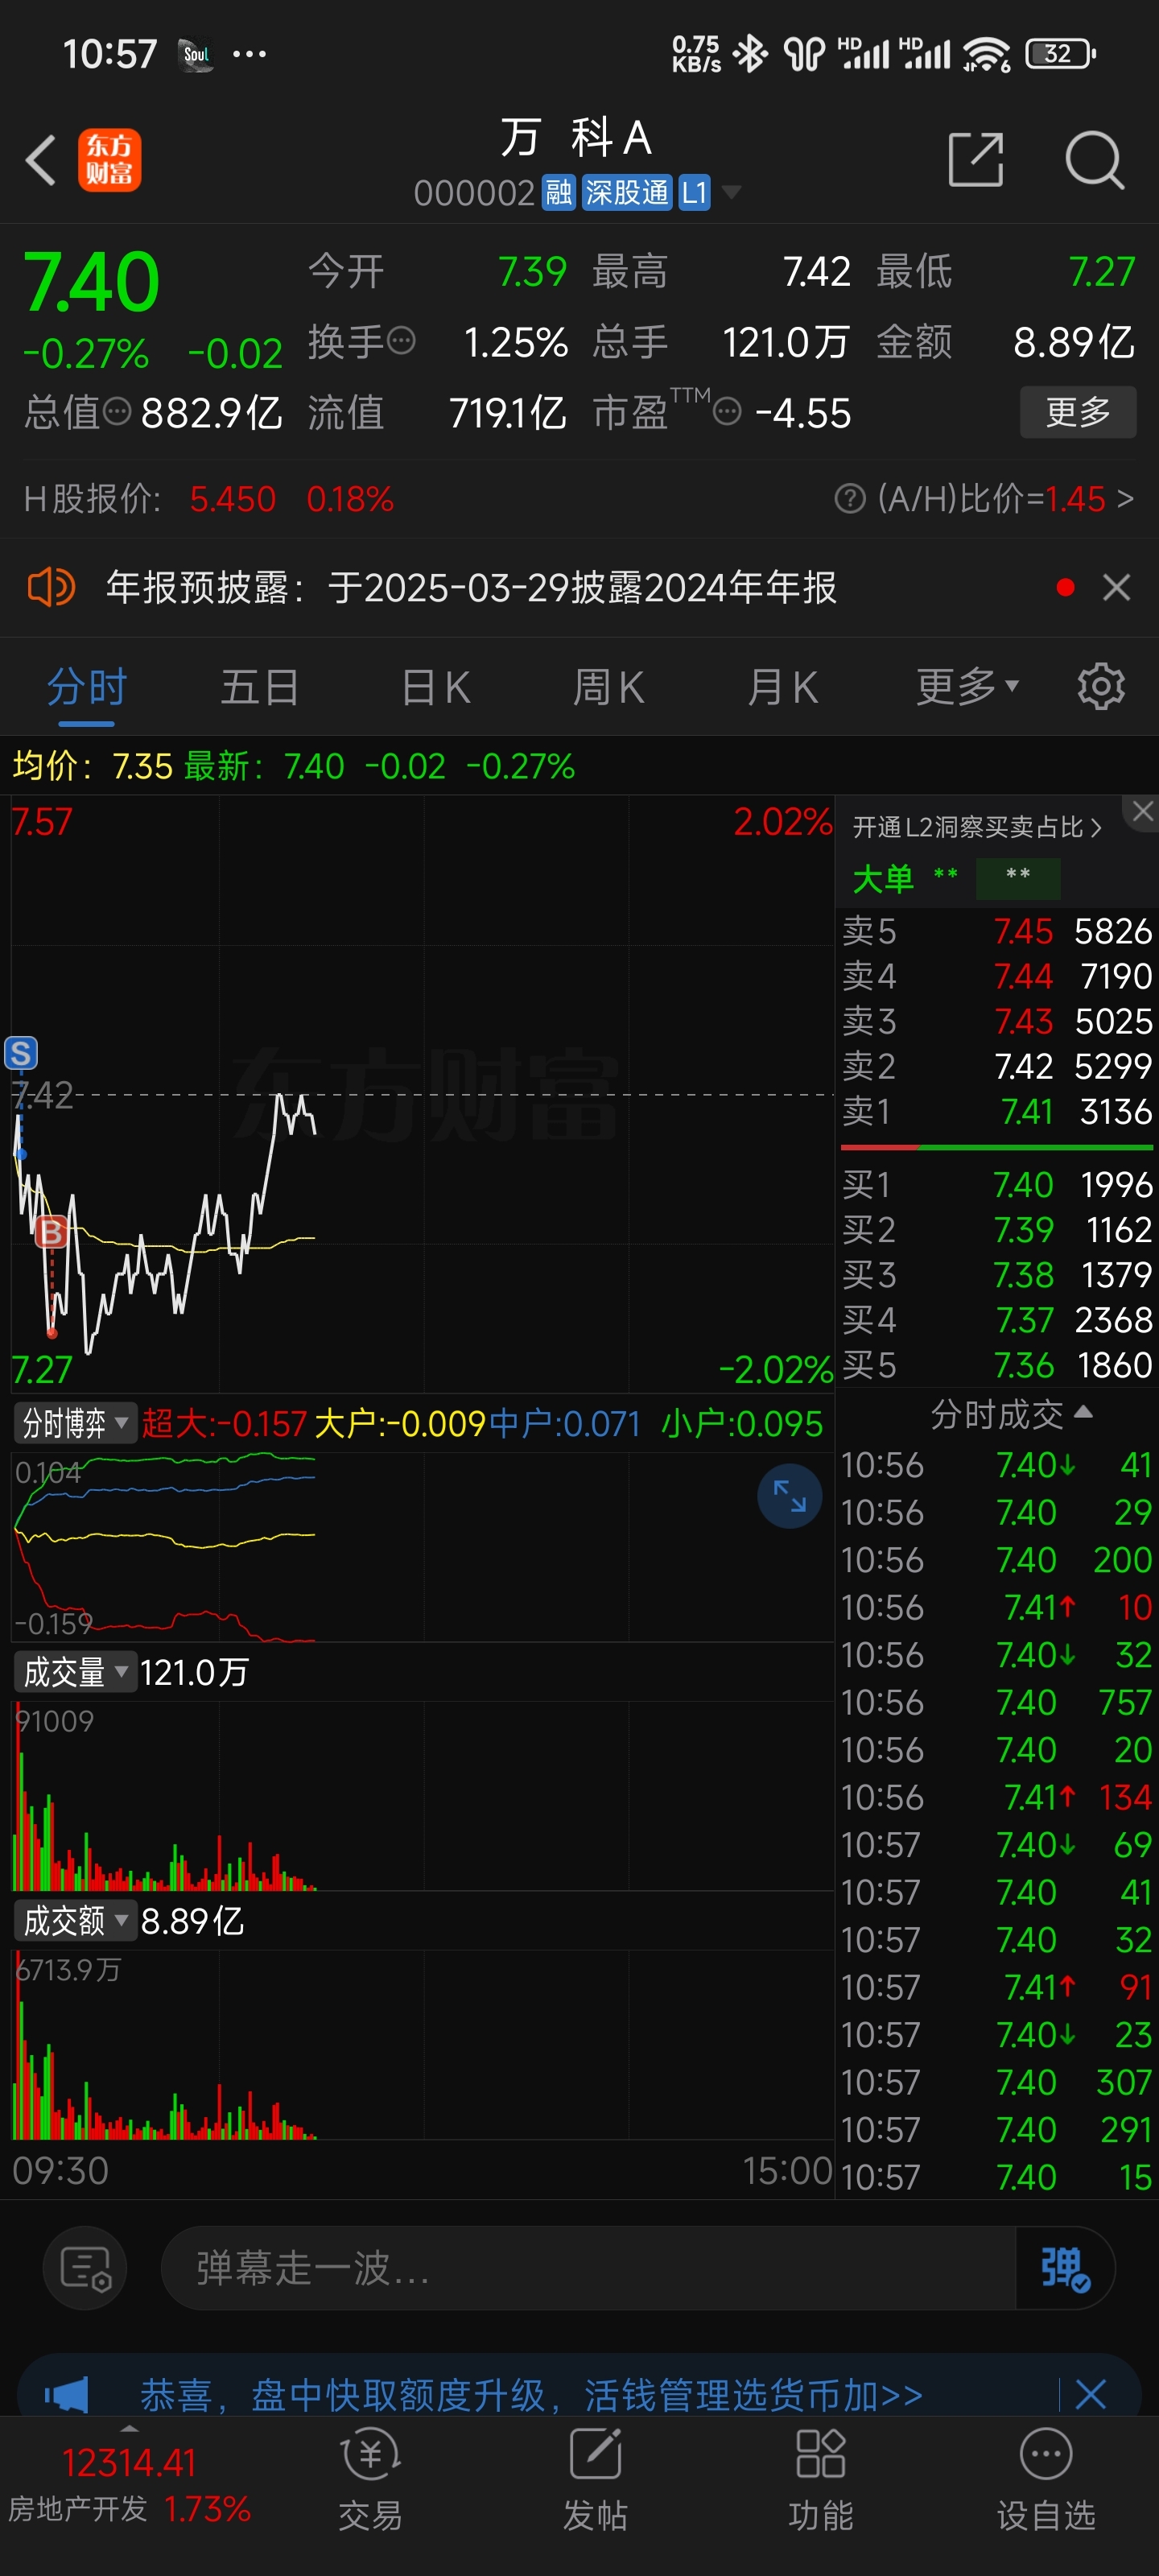The height and width of the screenshot is (2576, 1159).
Task: Tap the question mark icon by A/H比价
Action: point(849,498)
